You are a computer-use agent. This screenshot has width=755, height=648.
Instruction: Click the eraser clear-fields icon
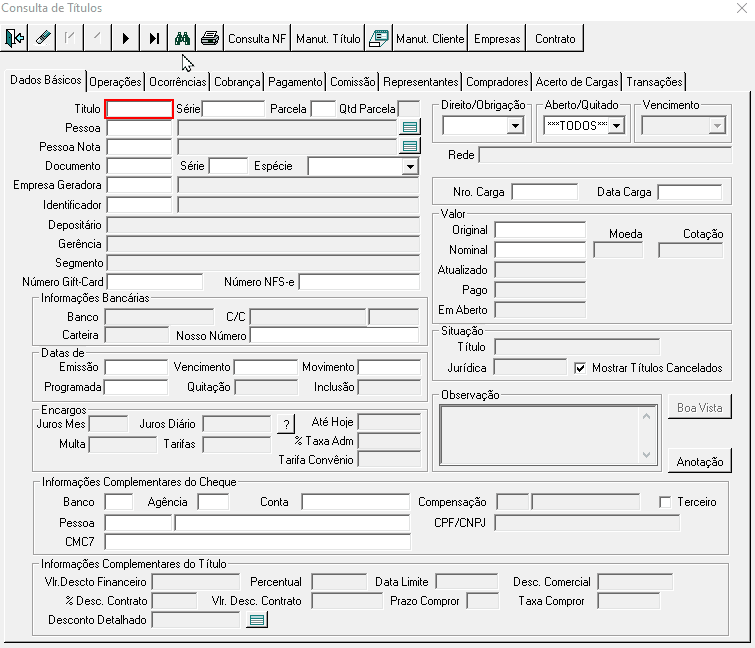42,38
